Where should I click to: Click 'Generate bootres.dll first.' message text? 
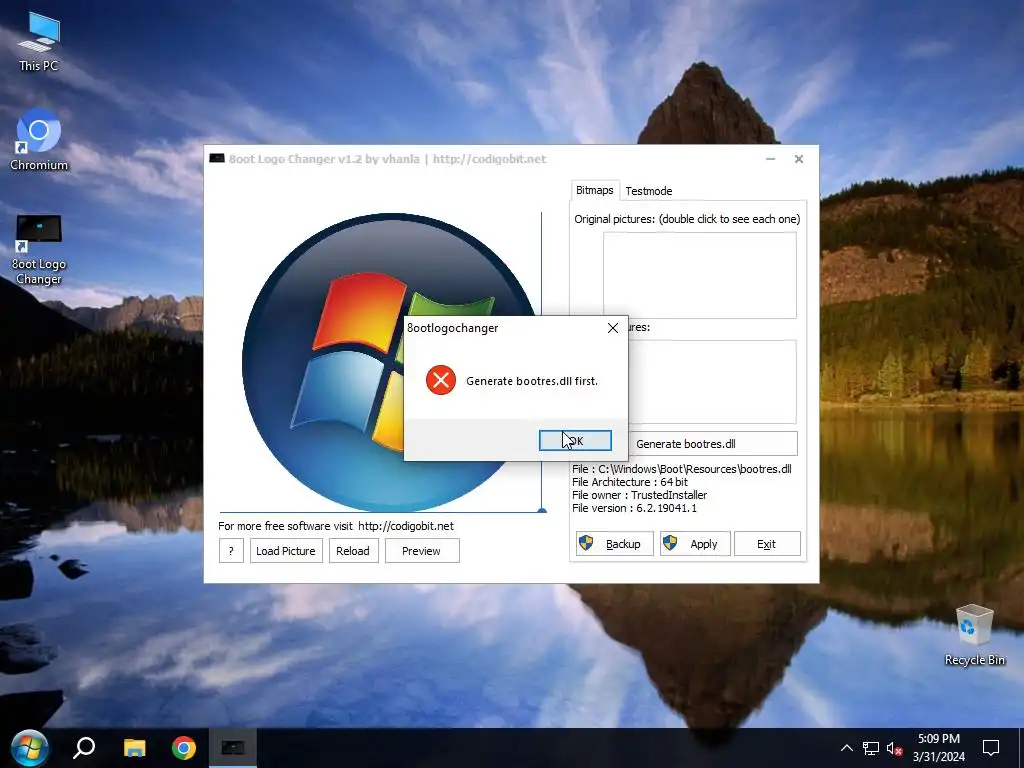point(532,381)
